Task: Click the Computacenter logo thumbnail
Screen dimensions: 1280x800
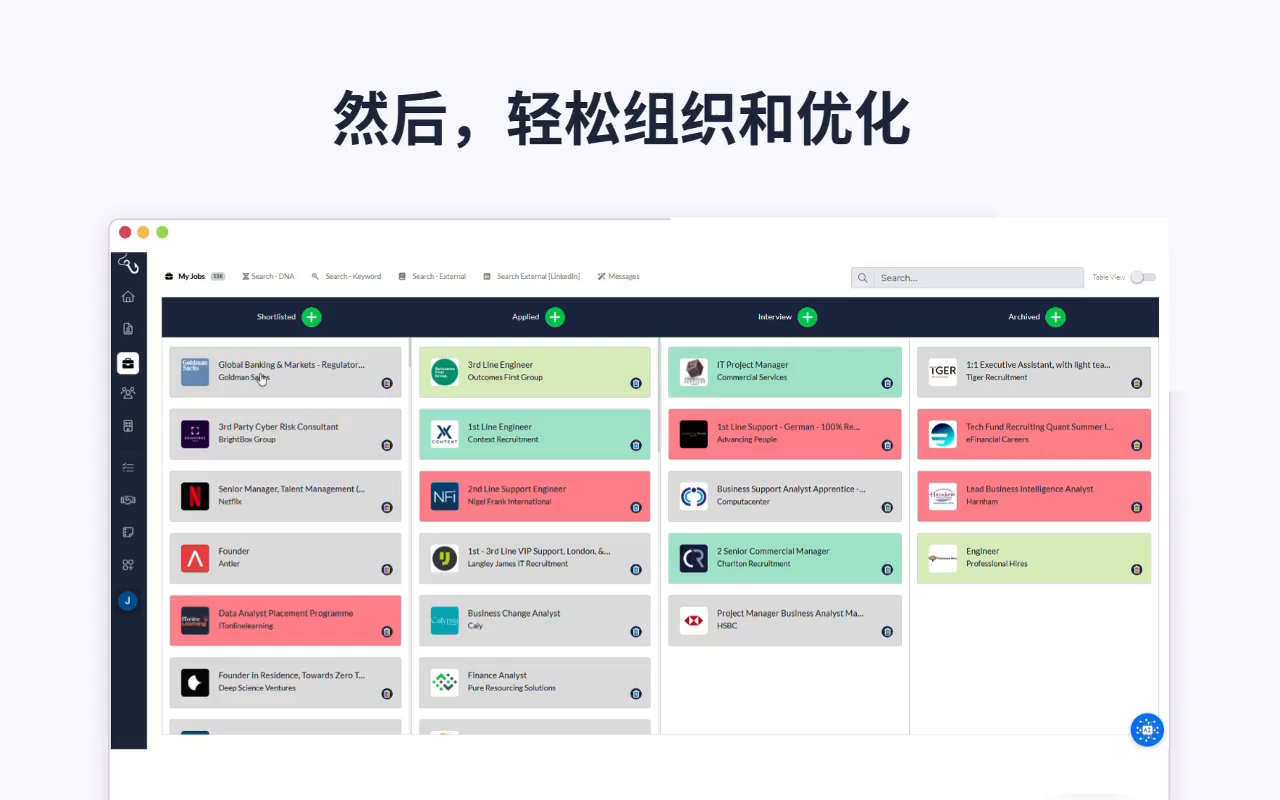Action: 694,496
